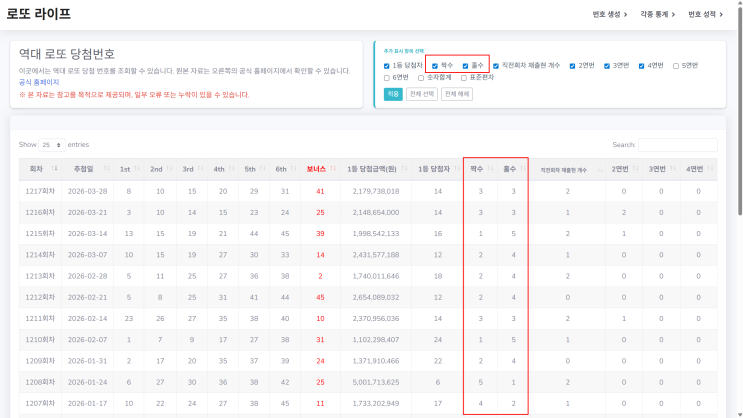
Task: Select the 1207회차 row cell
Action: 40,403
